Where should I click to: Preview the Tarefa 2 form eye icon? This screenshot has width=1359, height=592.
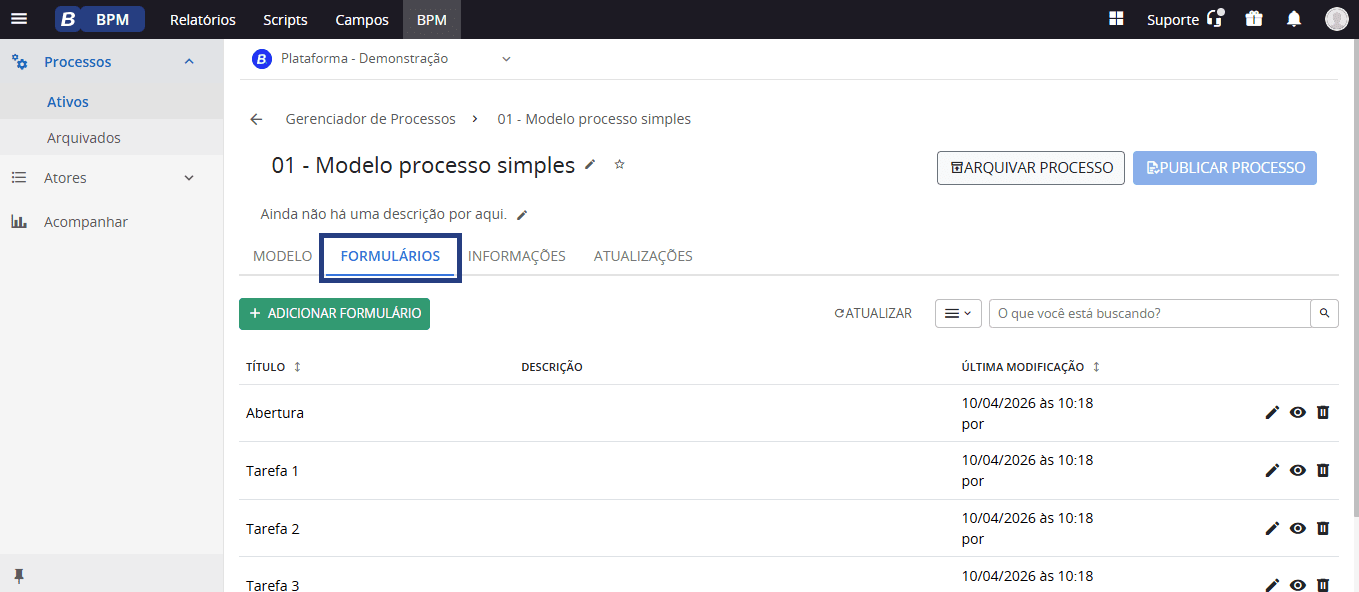[1298, 528]
